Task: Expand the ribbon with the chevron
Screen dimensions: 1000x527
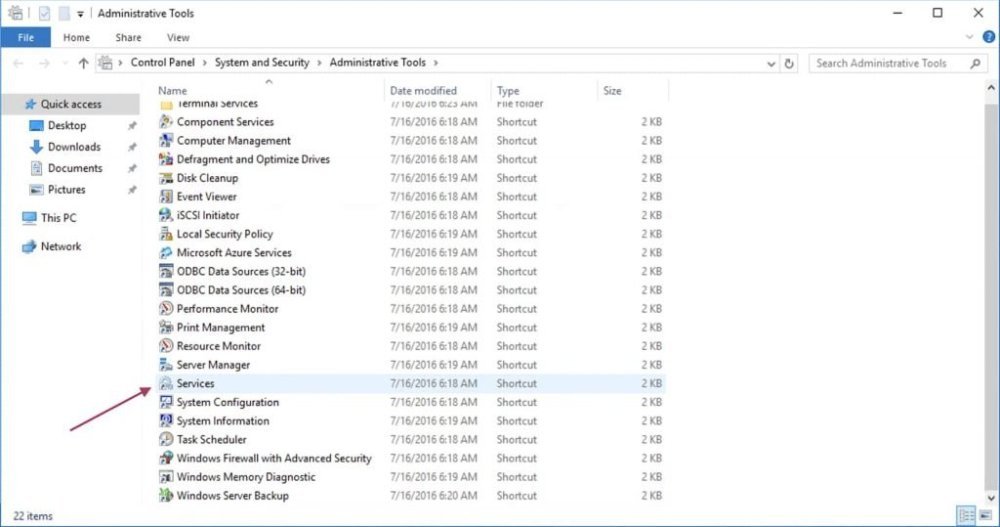Action: 969,37
